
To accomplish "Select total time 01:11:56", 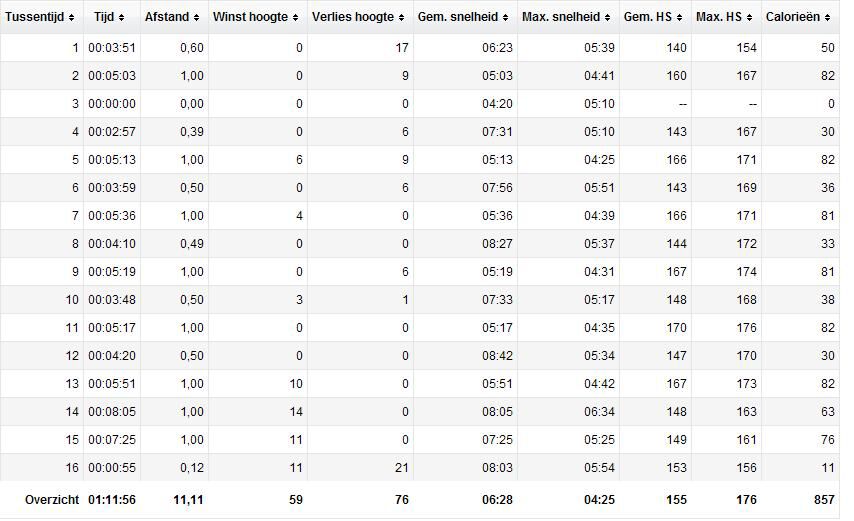I will (x=112, y=500).
